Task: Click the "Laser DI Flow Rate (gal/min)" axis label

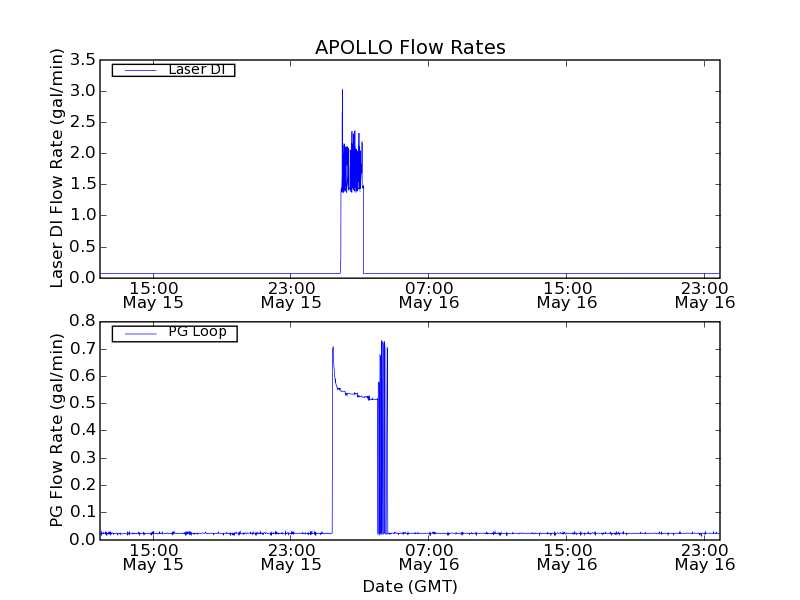Action: coord(57,168)
